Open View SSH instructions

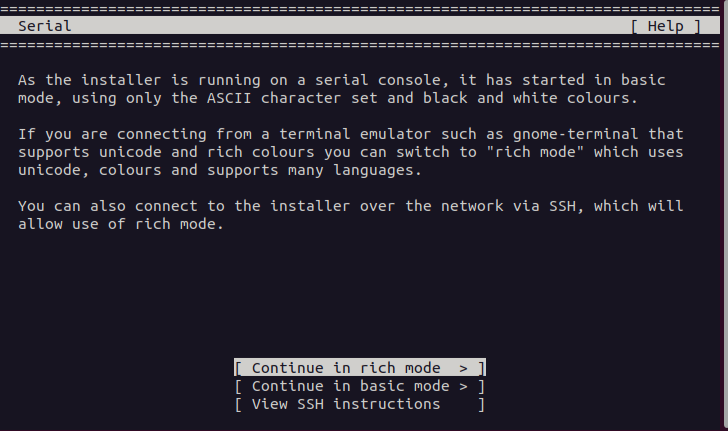(x=346, y=404)
